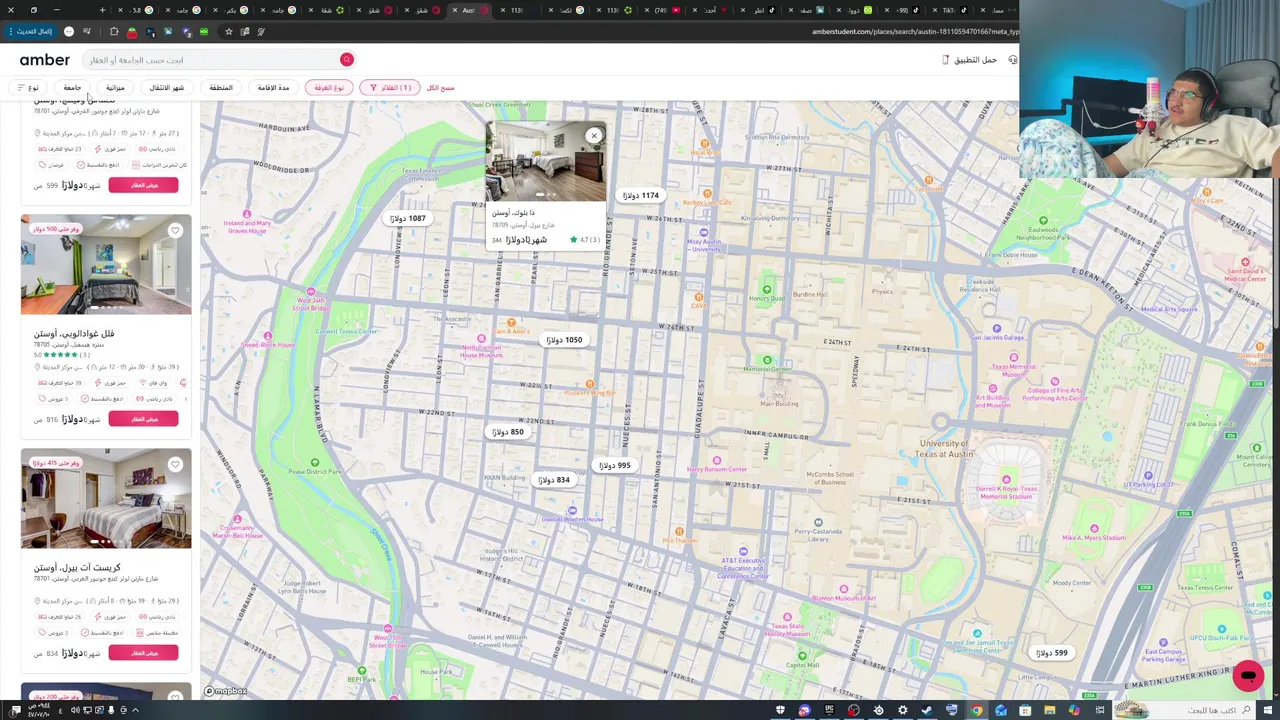The image size is (1280, 720).
Task: Click the University of Texas at Austin label
Action: 946,448
